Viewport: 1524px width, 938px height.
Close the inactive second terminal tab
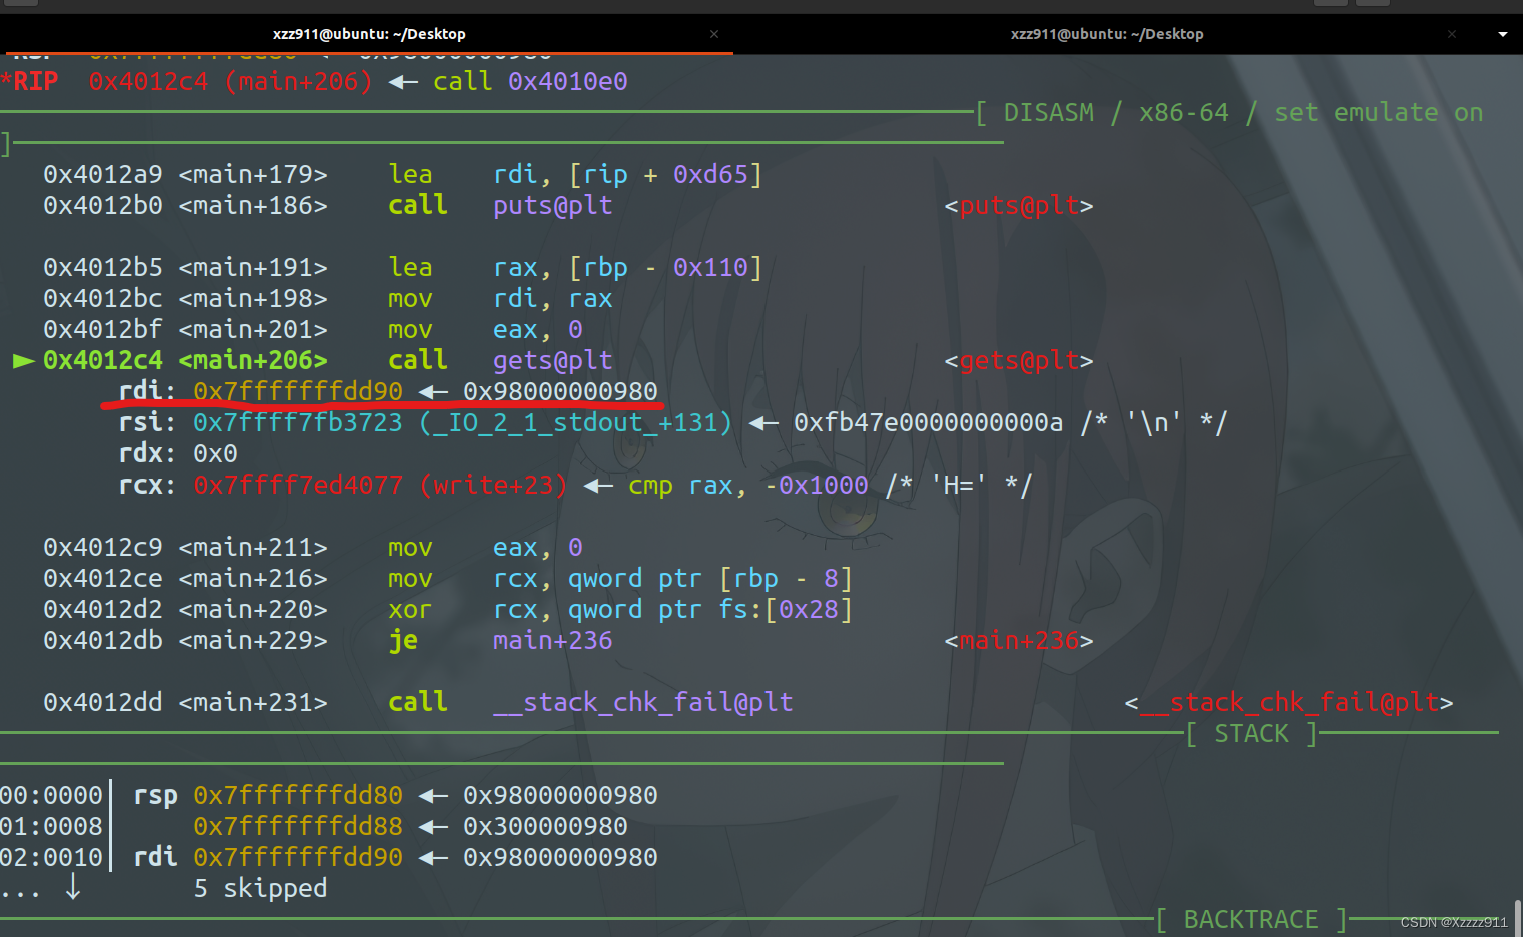click(1451, 34)
